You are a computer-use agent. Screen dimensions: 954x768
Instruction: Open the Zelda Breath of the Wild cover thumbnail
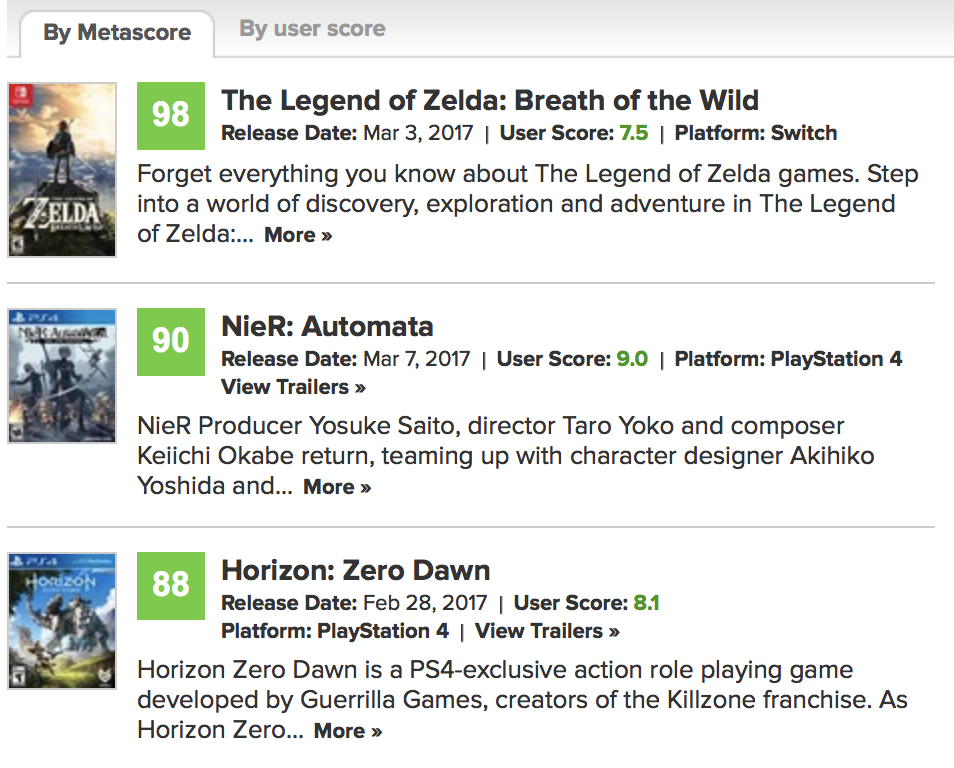coord(61,170)
